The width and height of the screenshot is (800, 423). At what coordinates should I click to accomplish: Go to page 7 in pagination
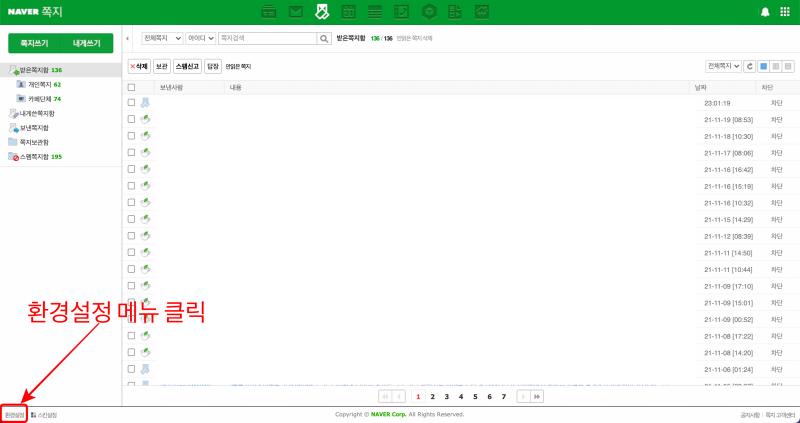tap(504, 396)
